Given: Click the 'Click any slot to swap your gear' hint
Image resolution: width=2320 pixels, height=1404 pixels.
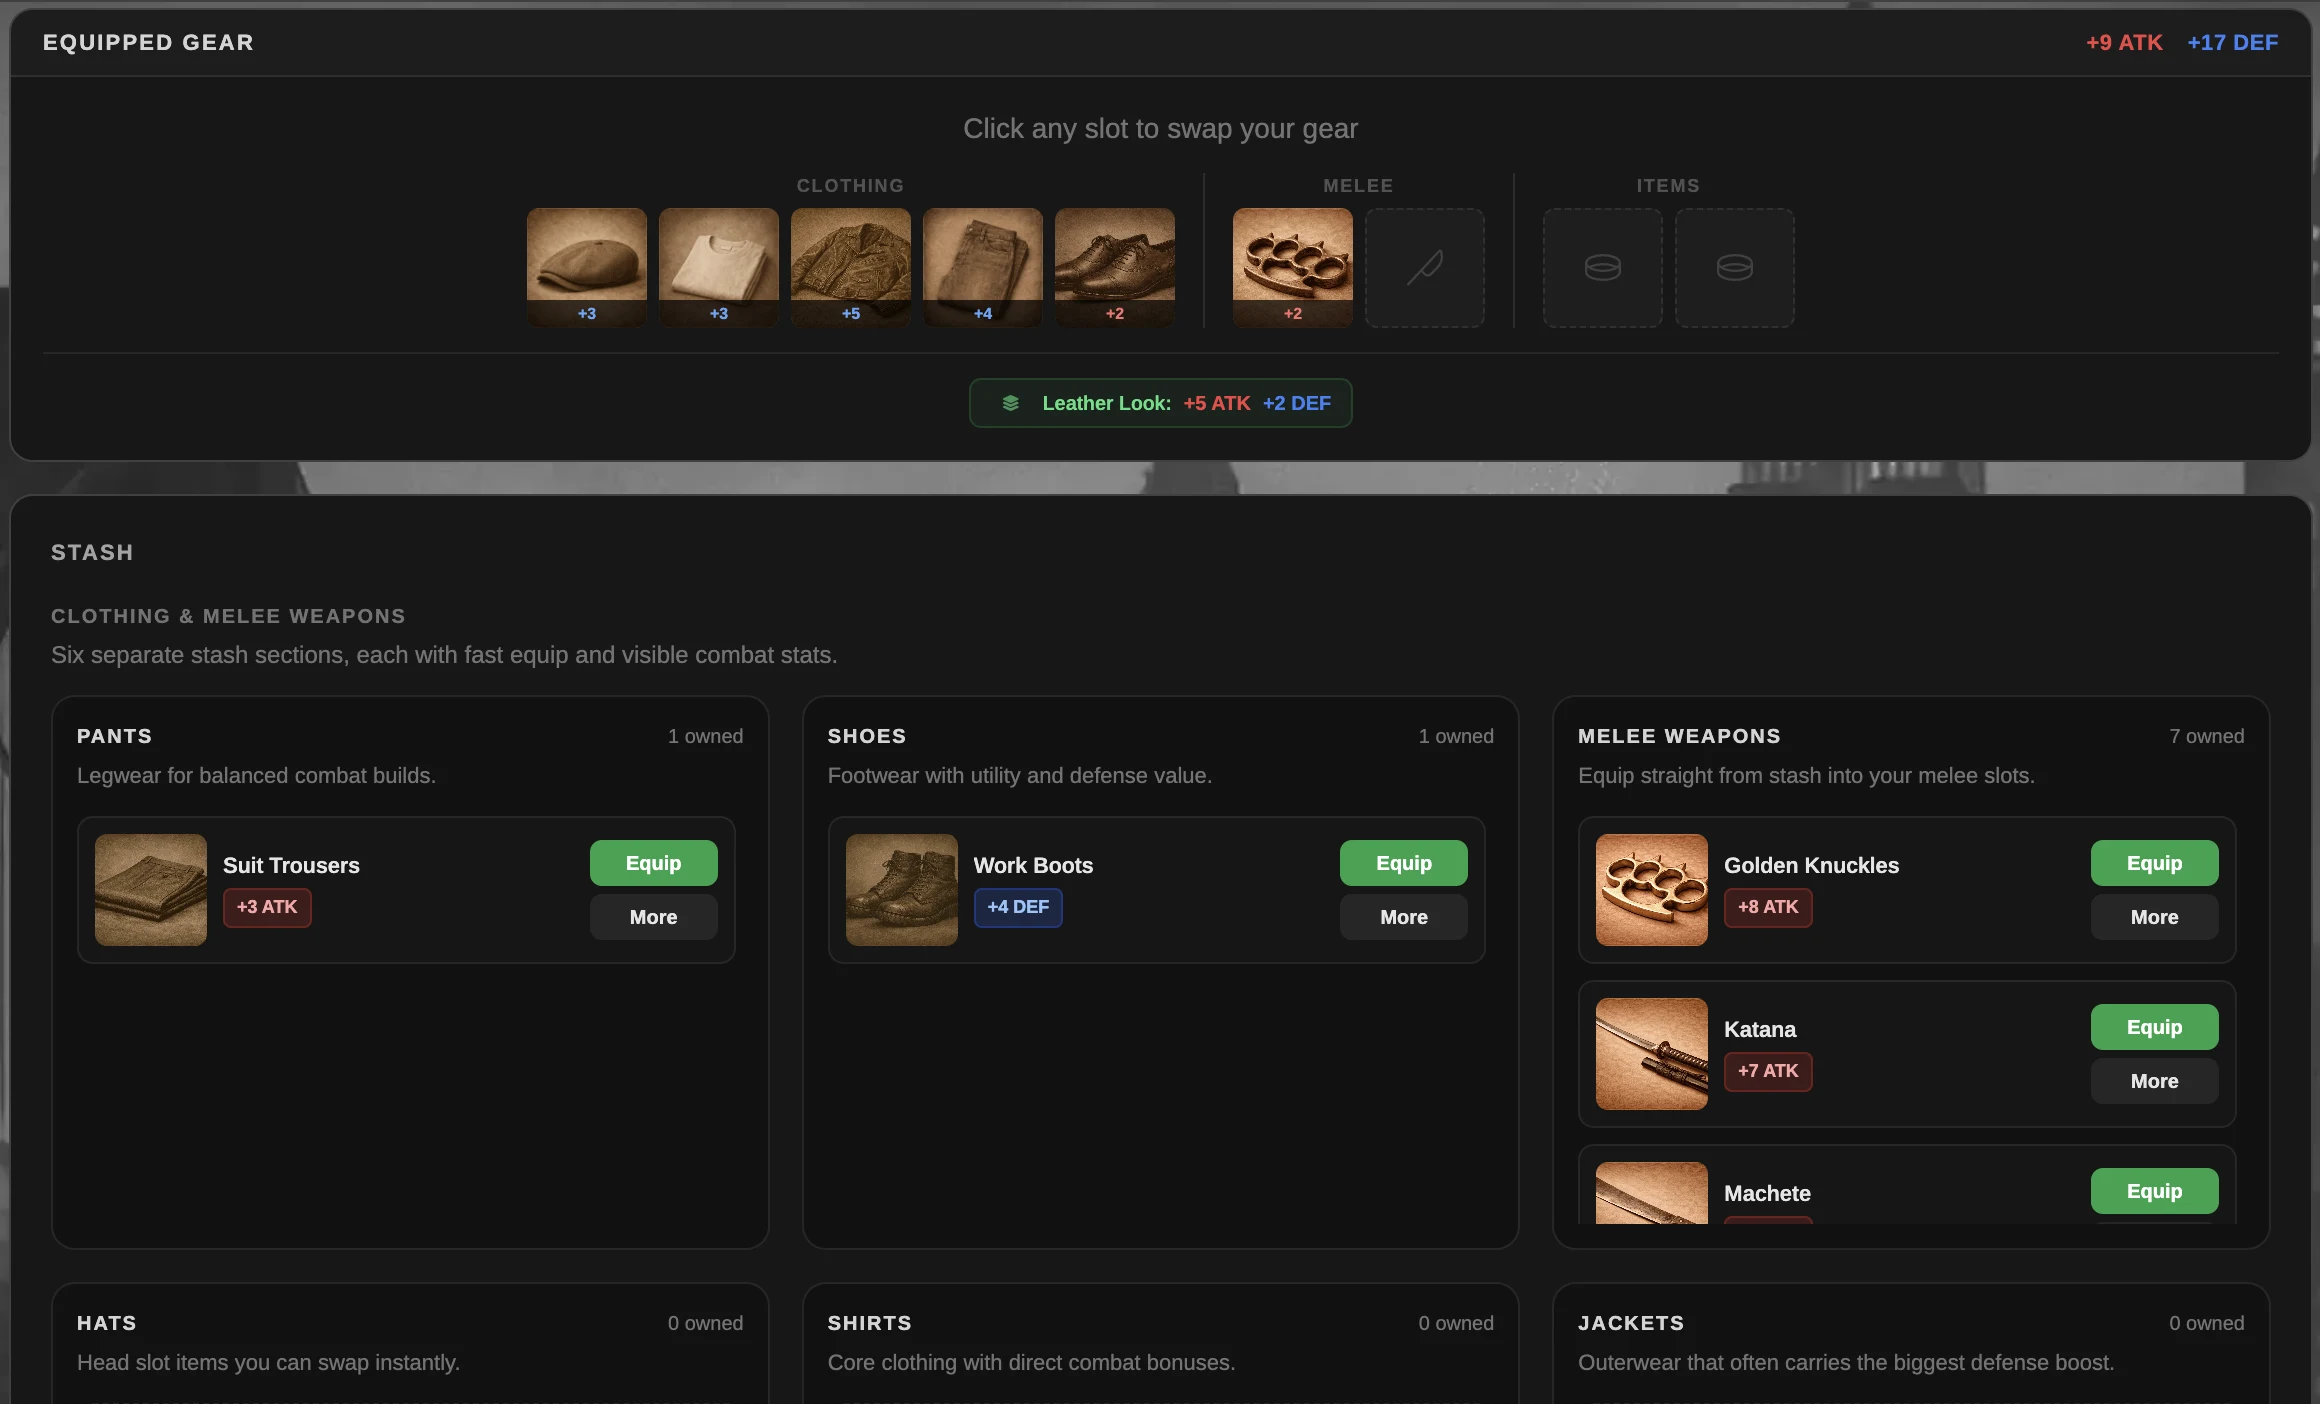Looking at the screenshot, I should (1160, 128).
